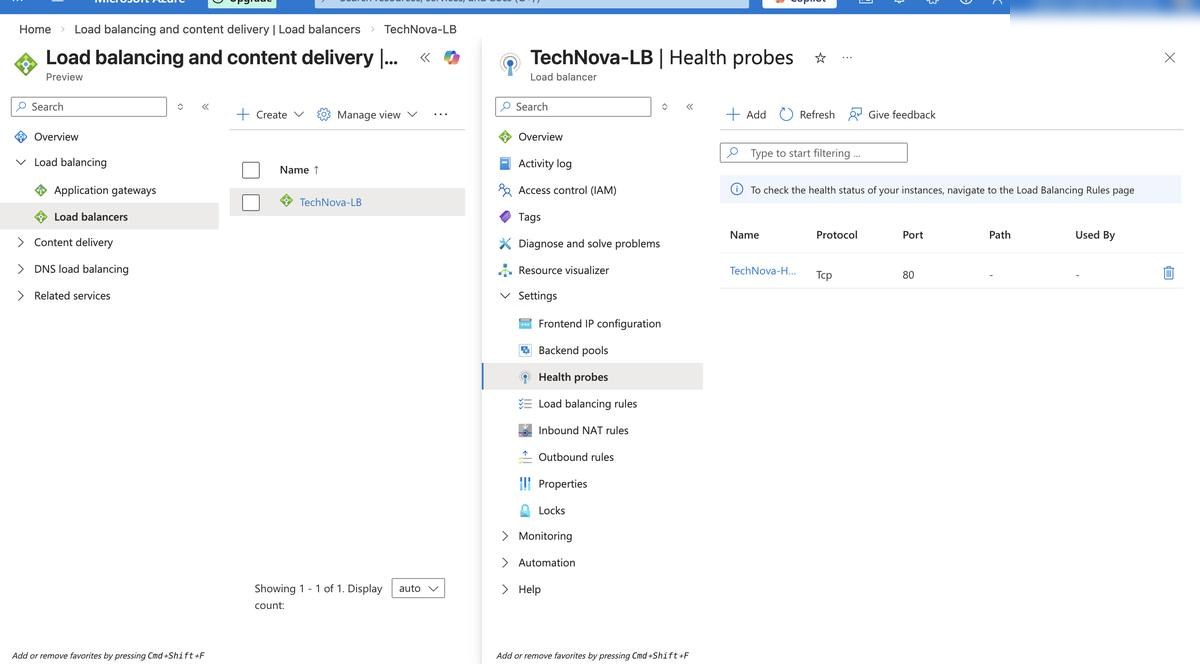Screen dimensions: 1200x664
Task: Close the Health probes blade
Action: tap(1170, 58)
